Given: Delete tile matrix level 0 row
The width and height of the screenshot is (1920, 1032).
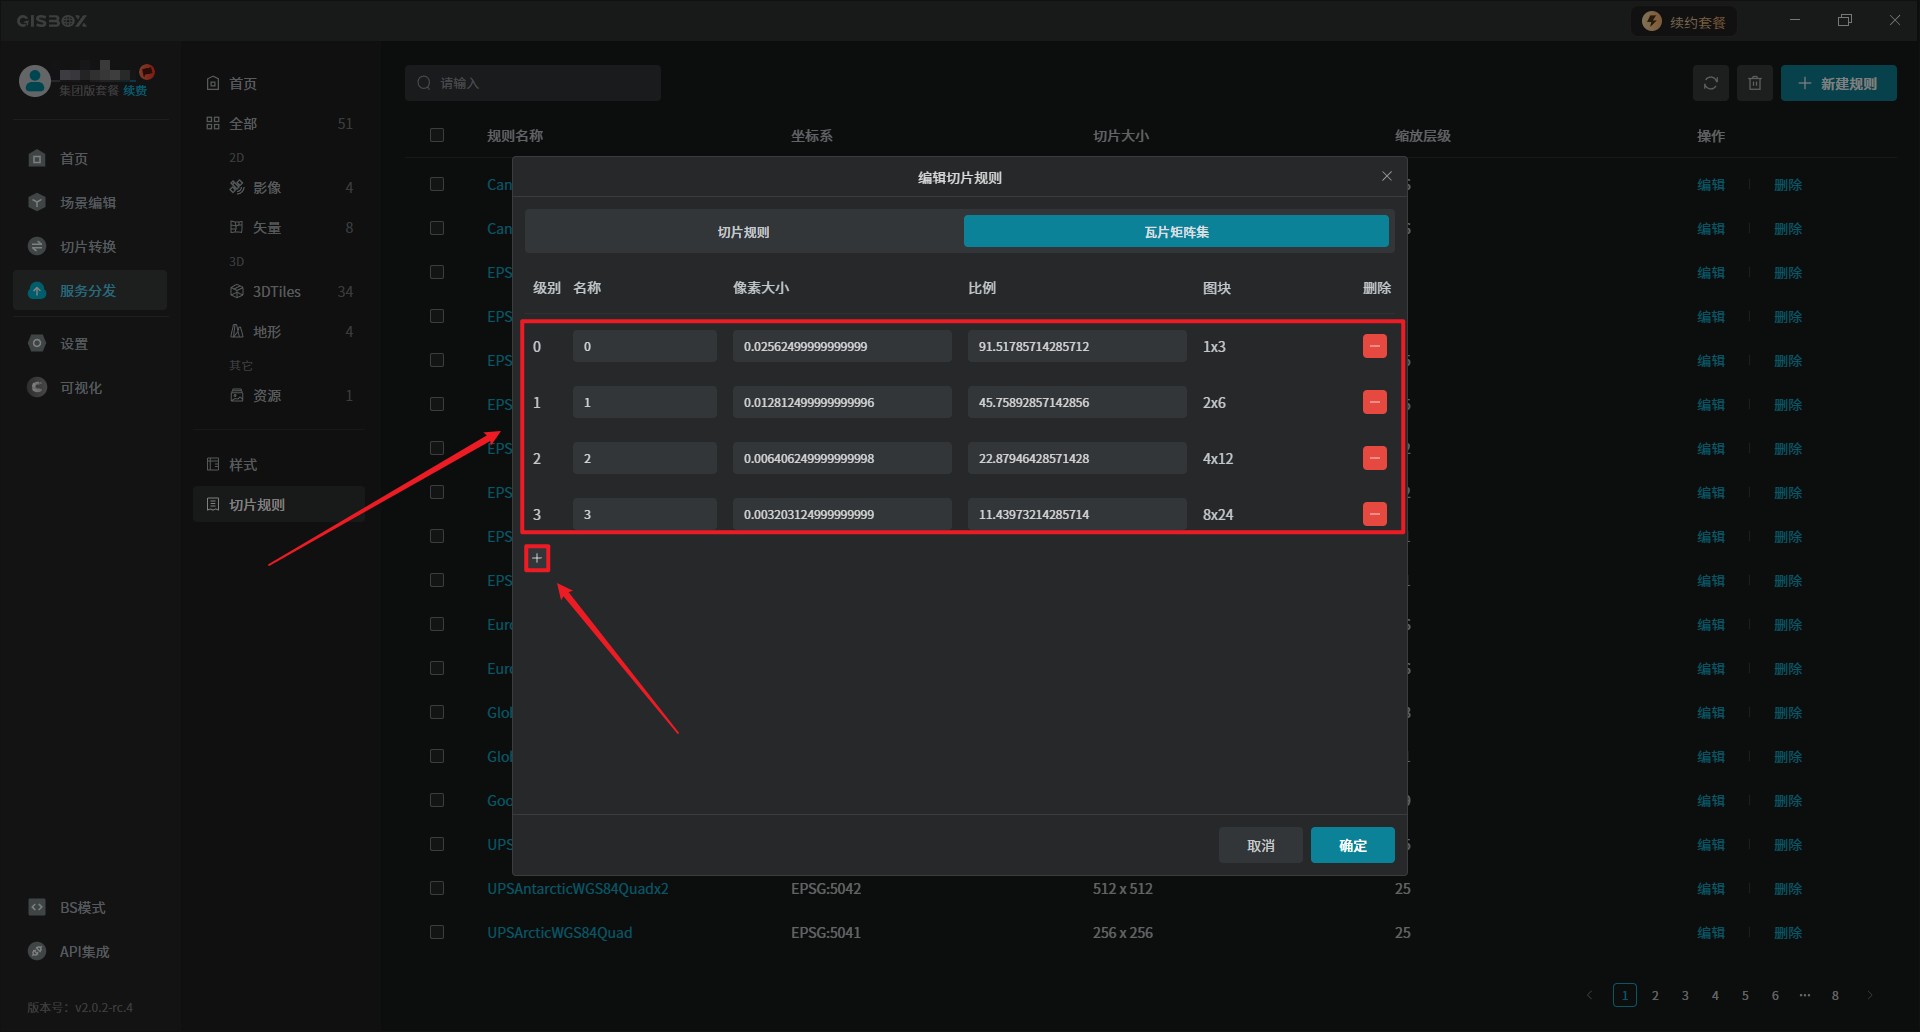Looking at the screenshot, I should click(1374, 346).
